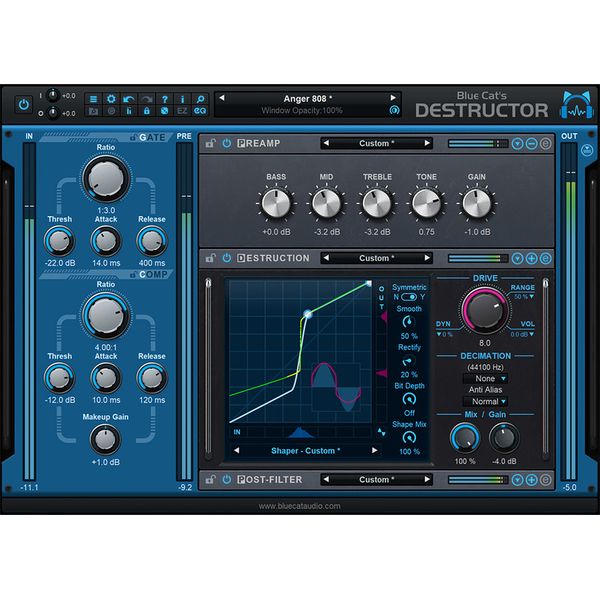Click the Destruction plus circle icon
This screenshot has width=600, height=600.
(532, 258)
